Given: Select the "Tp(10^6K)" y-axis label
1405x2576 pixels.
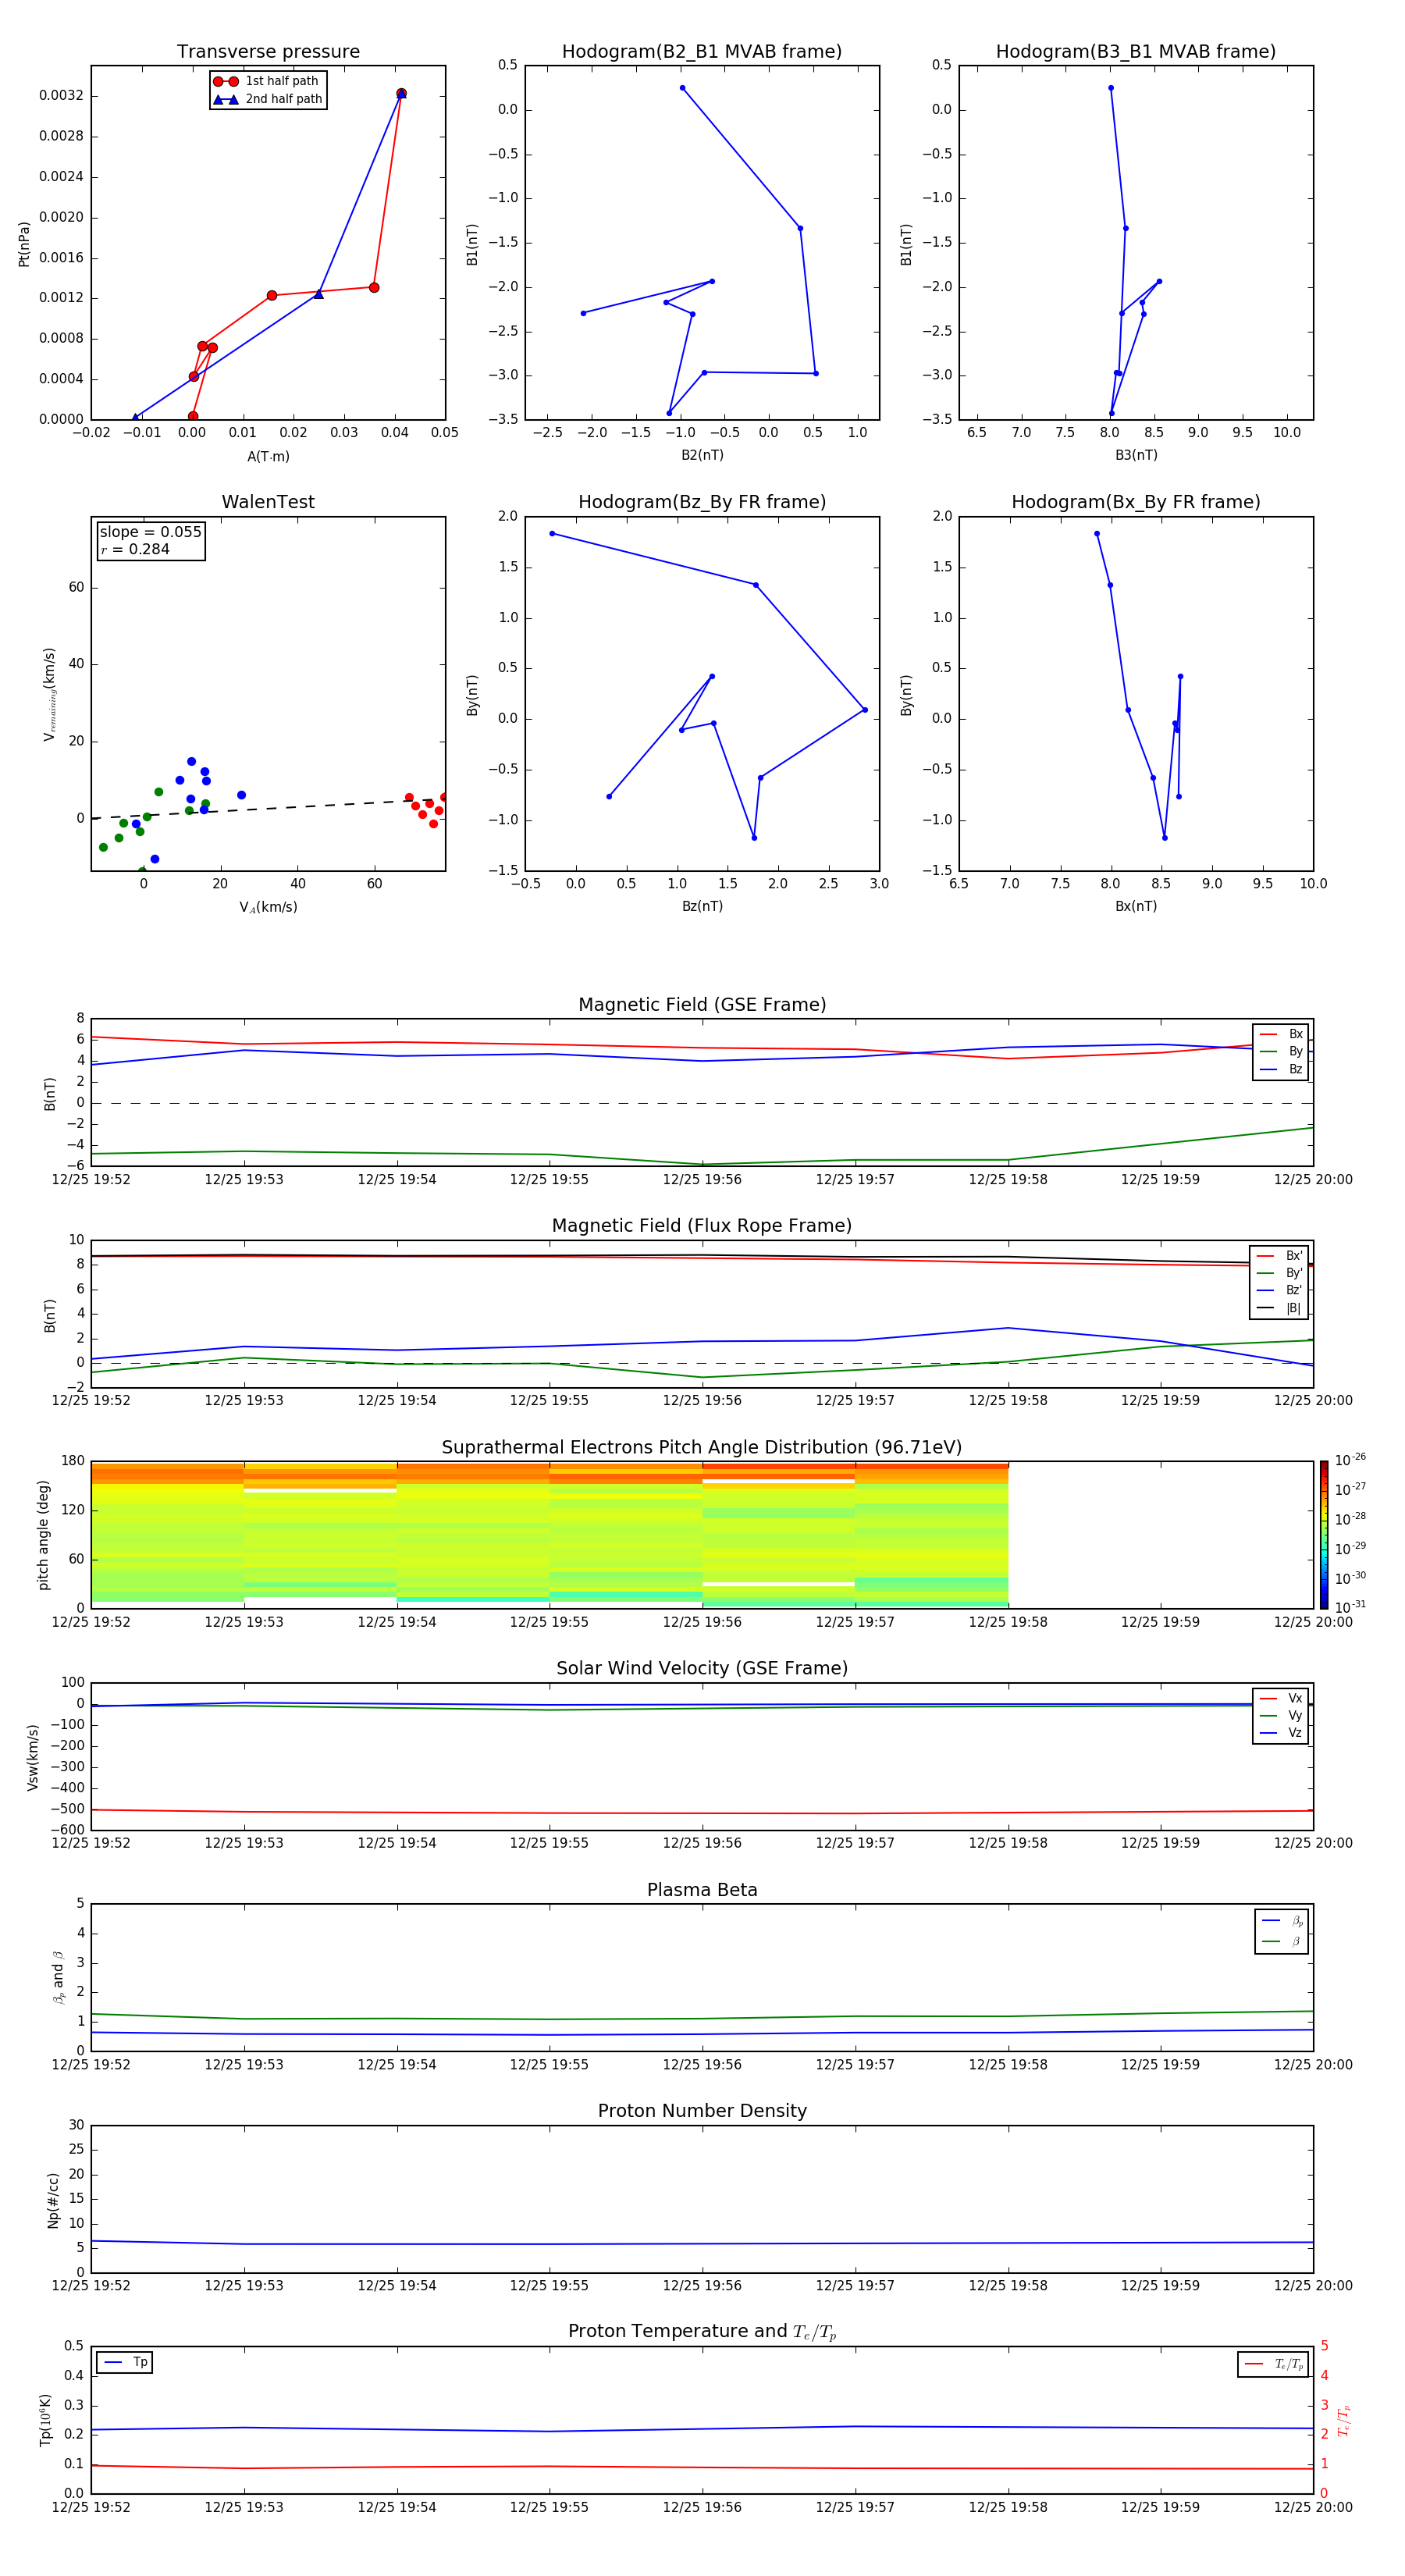Looking at the screenshot, I should point(45,2420).
